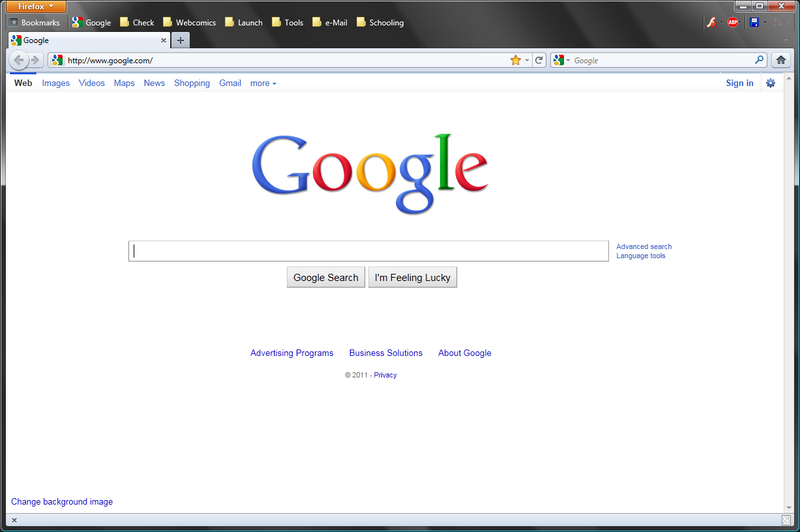This screenshot has height=532, width=800.
Task: Open the Language tools link
Action: [641, 256]
